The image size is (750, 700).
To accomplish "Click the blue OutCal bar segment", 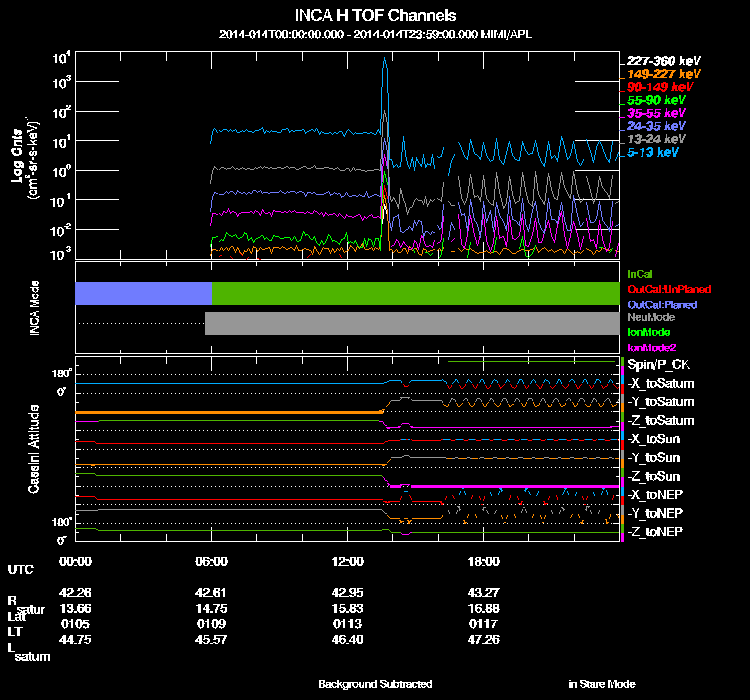I will [x=143, y=293].
